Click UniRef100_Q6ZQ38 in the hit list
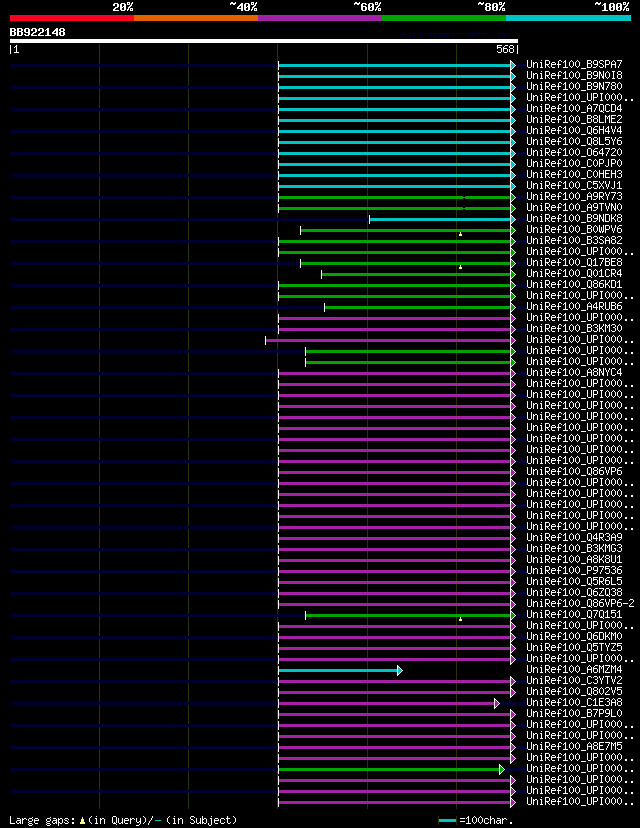 (x=574, y=592)
